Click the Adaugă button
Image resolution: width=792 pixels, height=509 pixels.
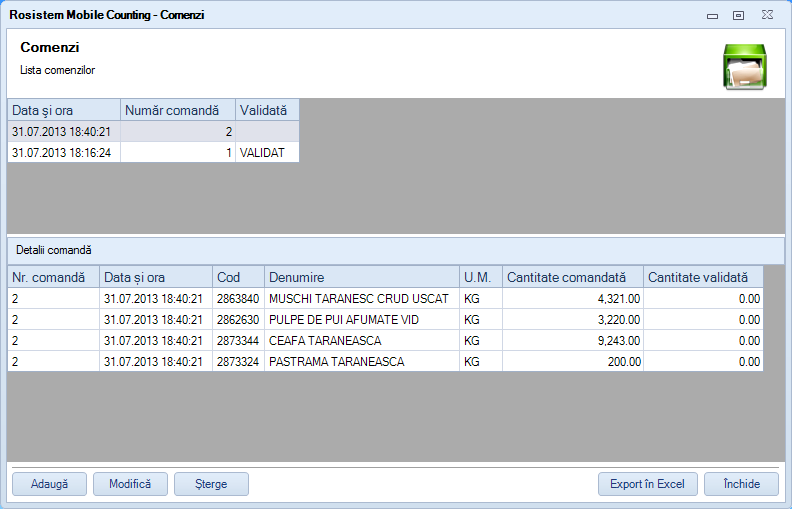(x=49, y=484)
